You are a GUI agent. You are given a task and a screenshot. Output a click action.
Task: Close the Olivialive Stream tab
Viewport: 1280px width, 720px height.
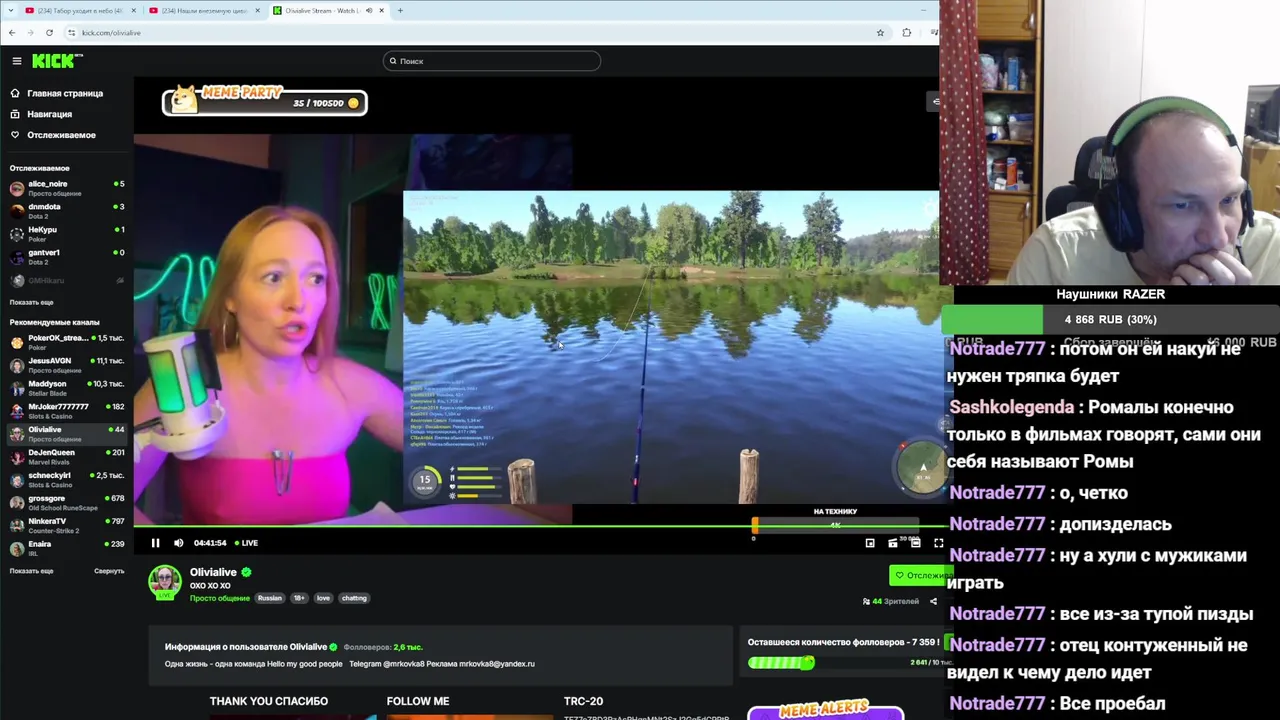pyautogui.click(x=381, y=11)
